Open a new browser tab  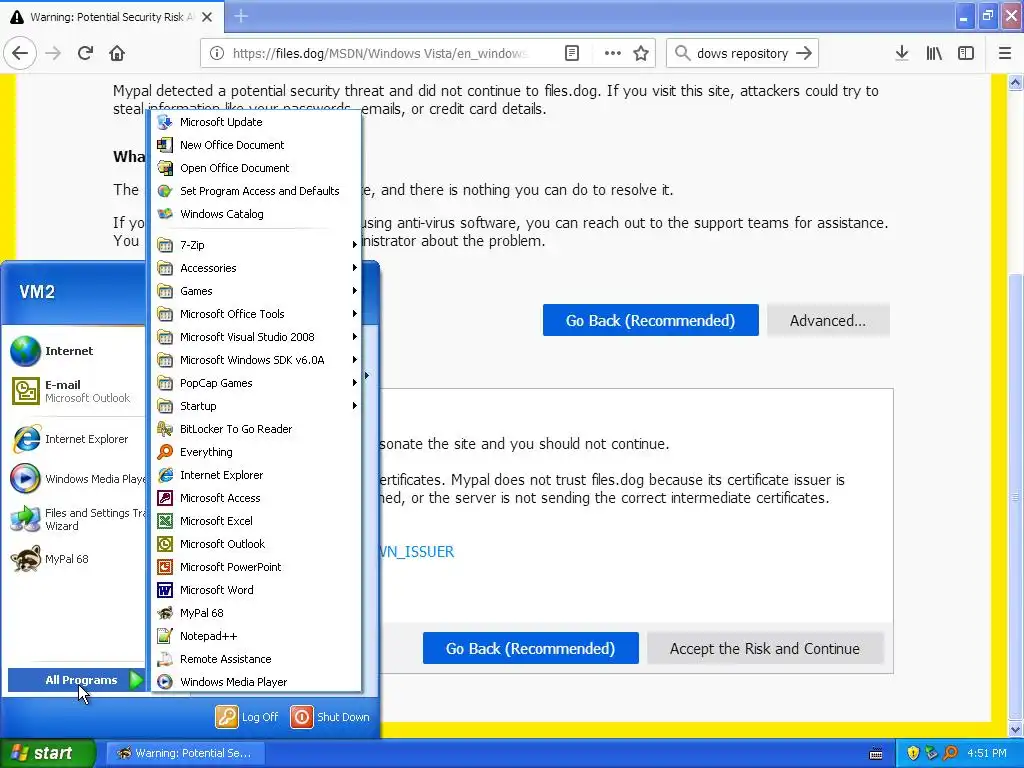(240, 16)
